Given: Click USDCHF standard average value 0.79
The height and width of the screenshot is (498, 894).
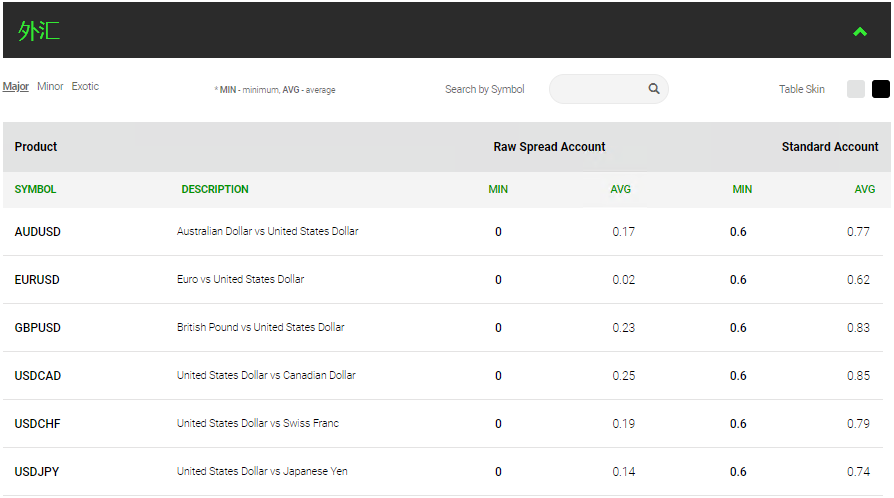Looking at the screenshot, I should point(858,423).
